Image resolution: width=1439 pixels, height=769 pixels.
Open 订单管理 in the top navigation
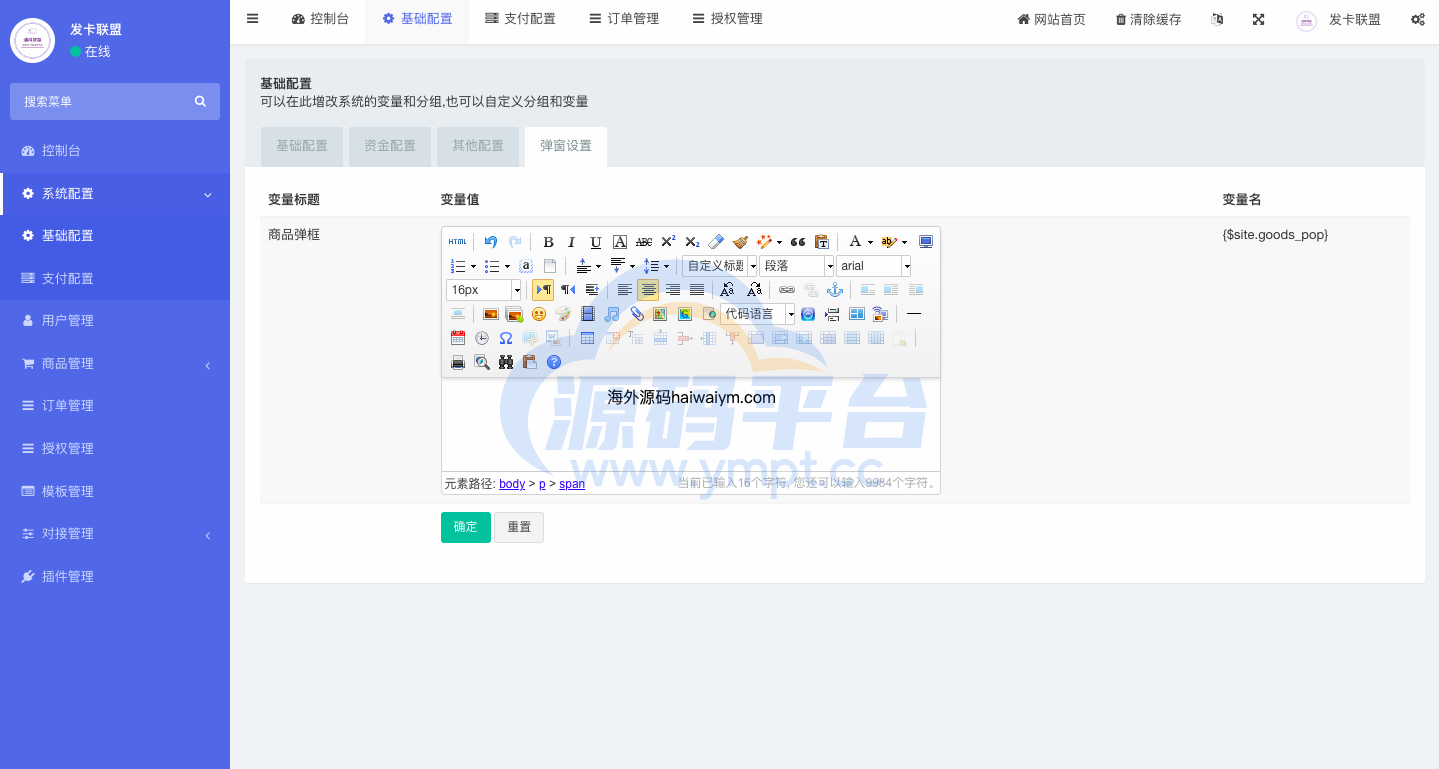coord(624,19)
